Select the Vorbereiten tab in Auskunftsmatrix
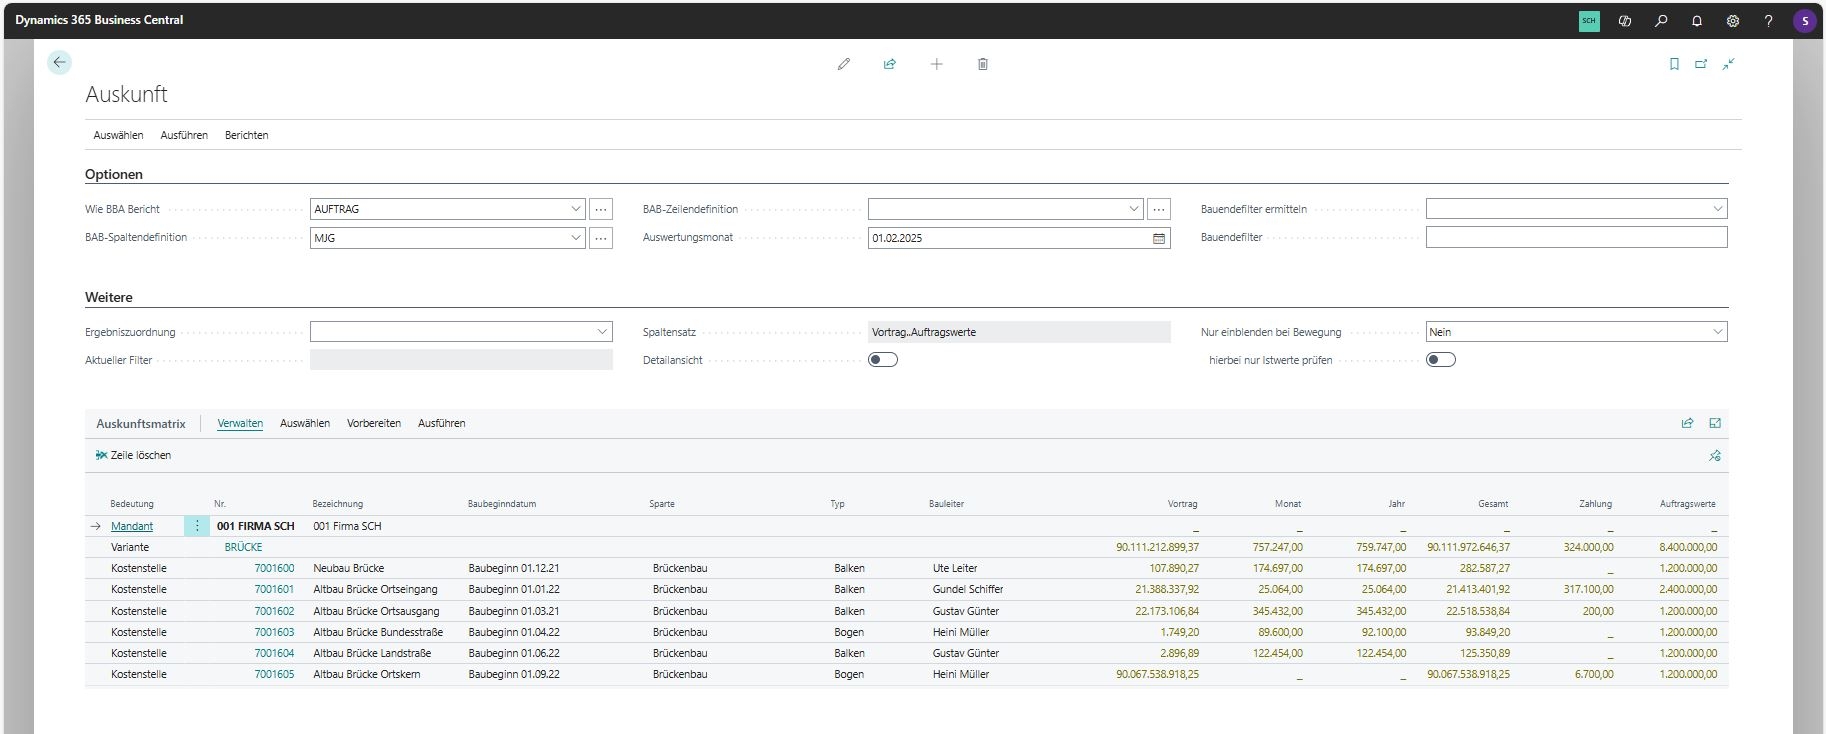The height and width of the screenshot is (734, 1826). coord(373,423)
